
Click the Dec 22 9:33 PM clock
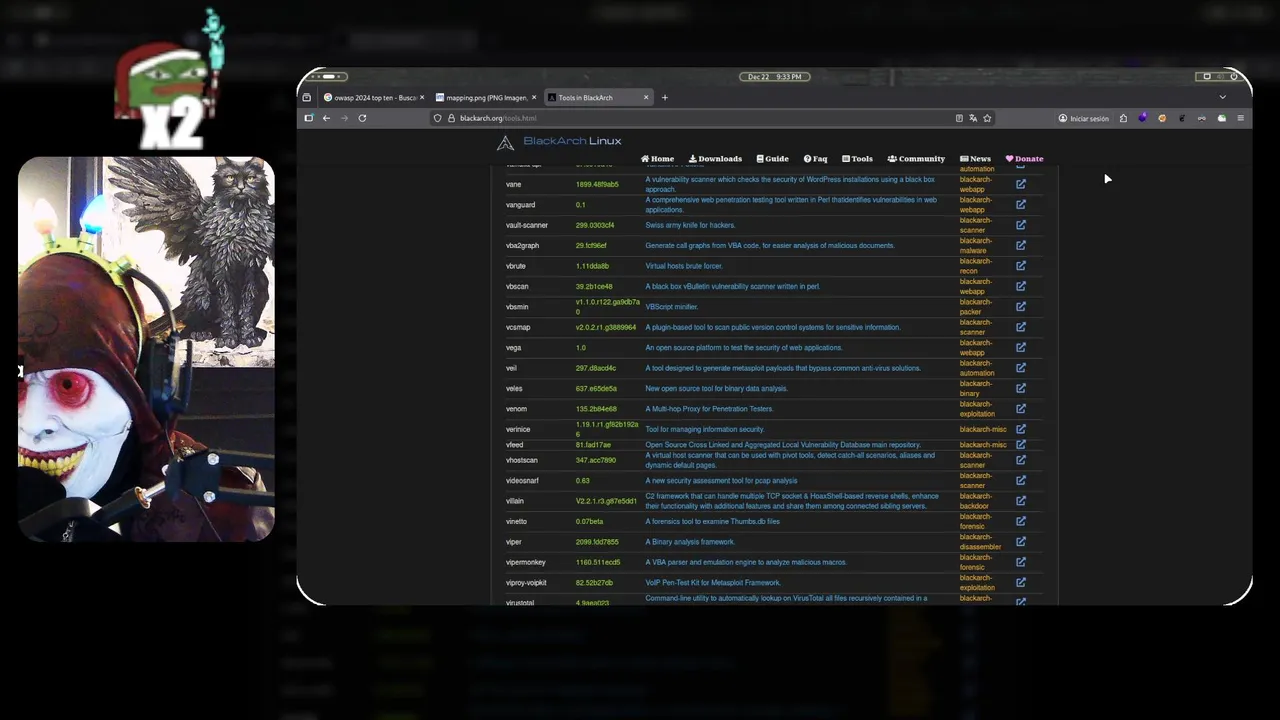click(774, 77)
